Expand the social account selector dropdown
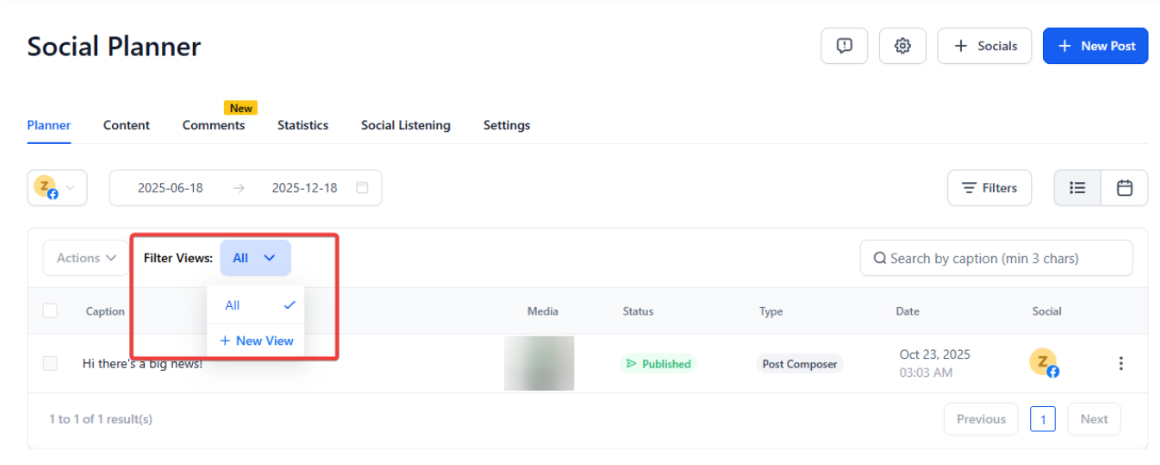1160x465 pixels. point(57,188)
